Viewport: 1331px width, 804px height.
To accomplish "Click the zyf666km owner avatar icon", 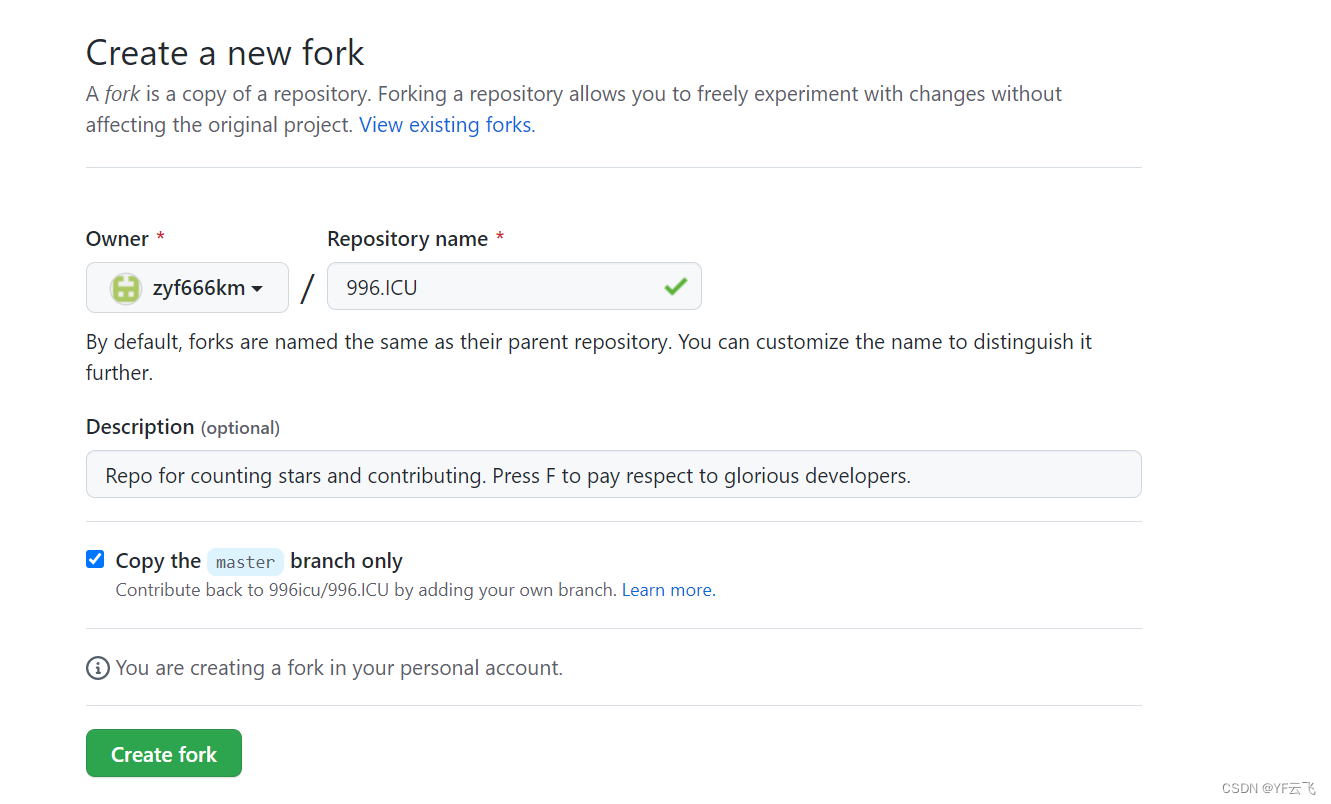I will click(x=126, y=288).
